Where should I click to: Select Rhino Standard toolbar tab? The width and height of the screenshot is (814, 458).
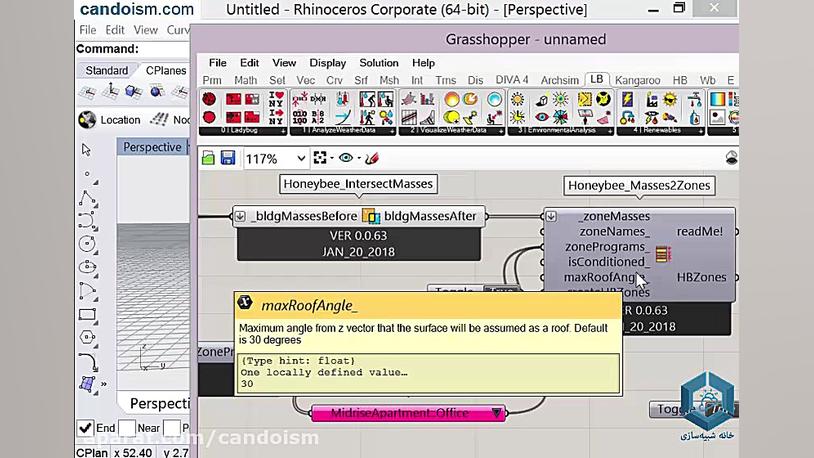click(106, 71)
